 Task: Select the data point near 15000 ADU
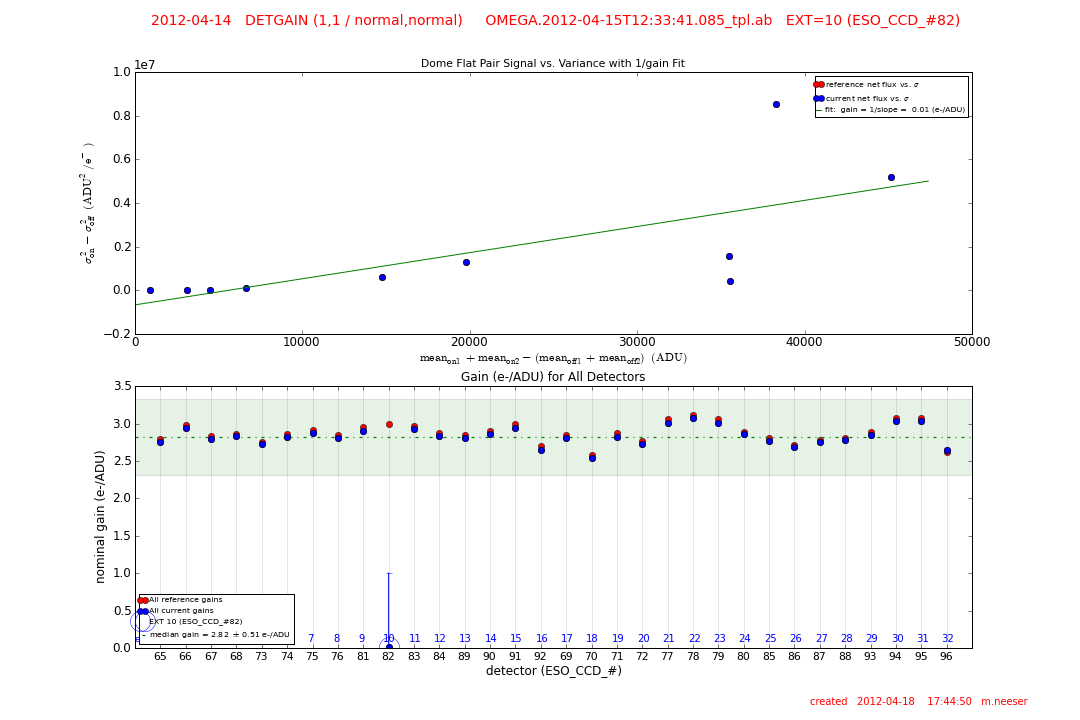pyautogui.click(x=382, y=277)
